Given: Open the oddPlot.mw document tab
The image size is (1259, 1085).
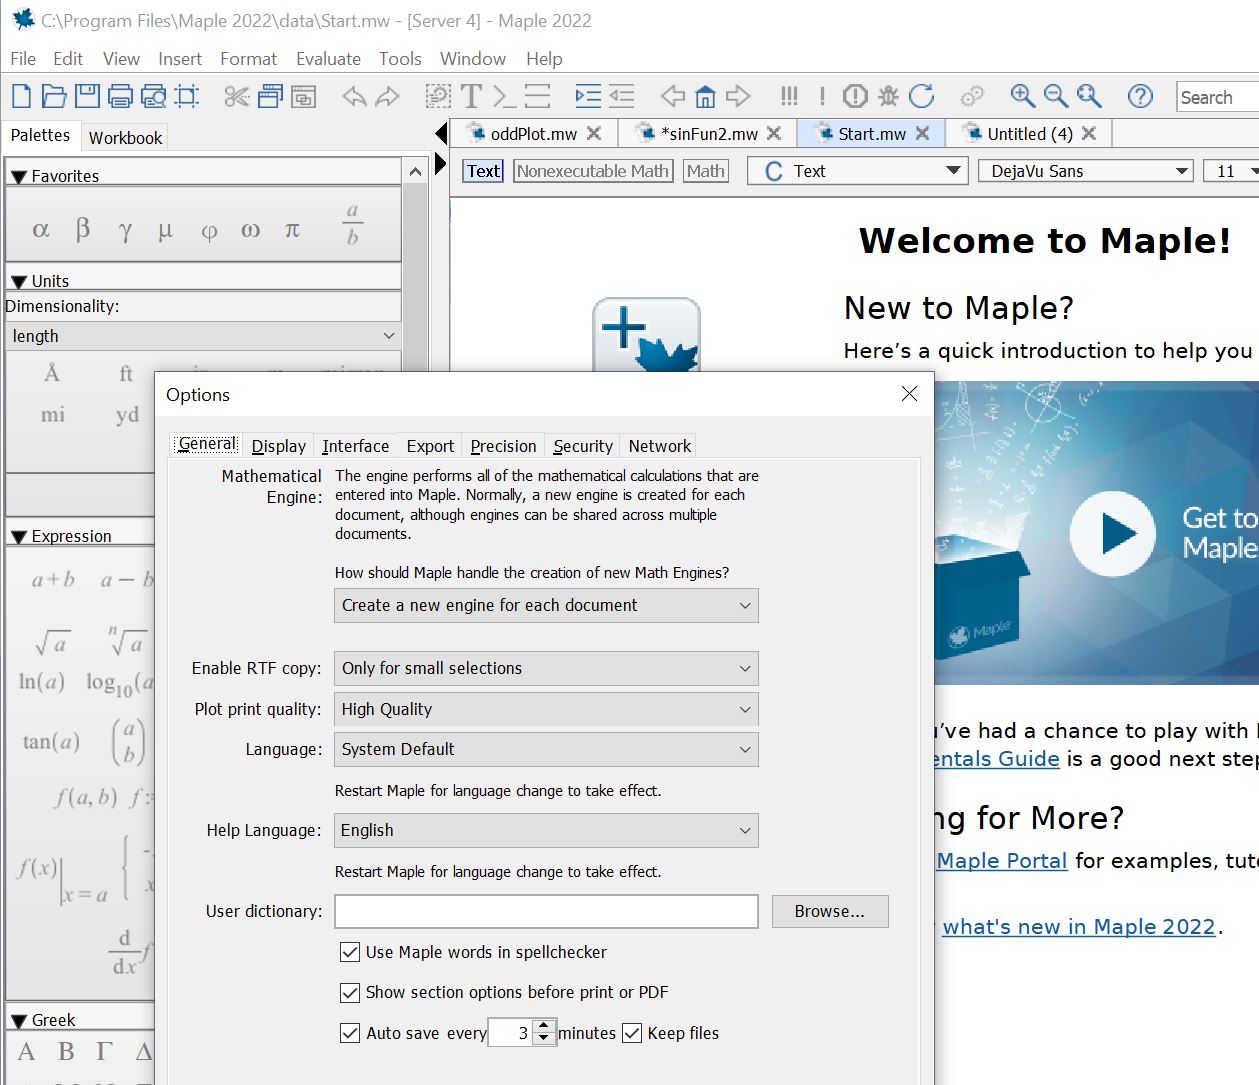Looking at the screenshot, I should [534, 134].
